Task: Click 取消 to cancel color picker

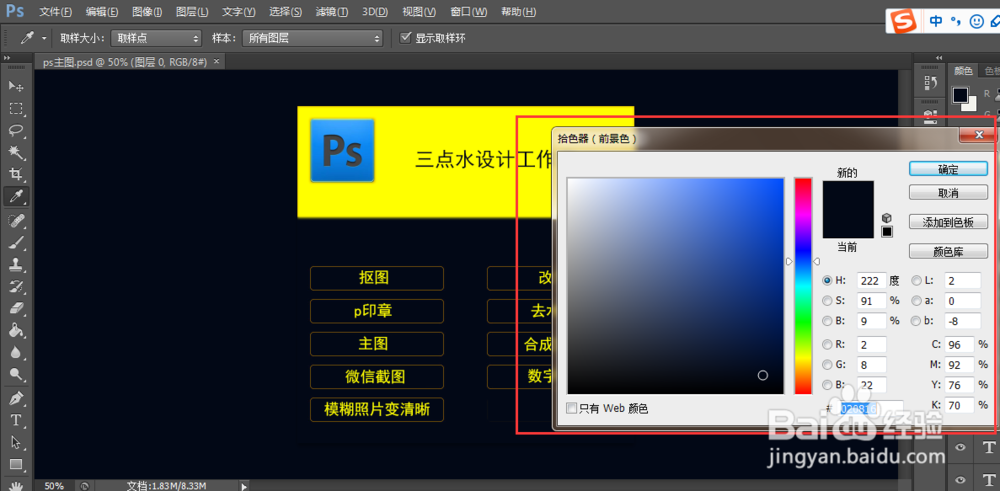Action: pos(948,193)
